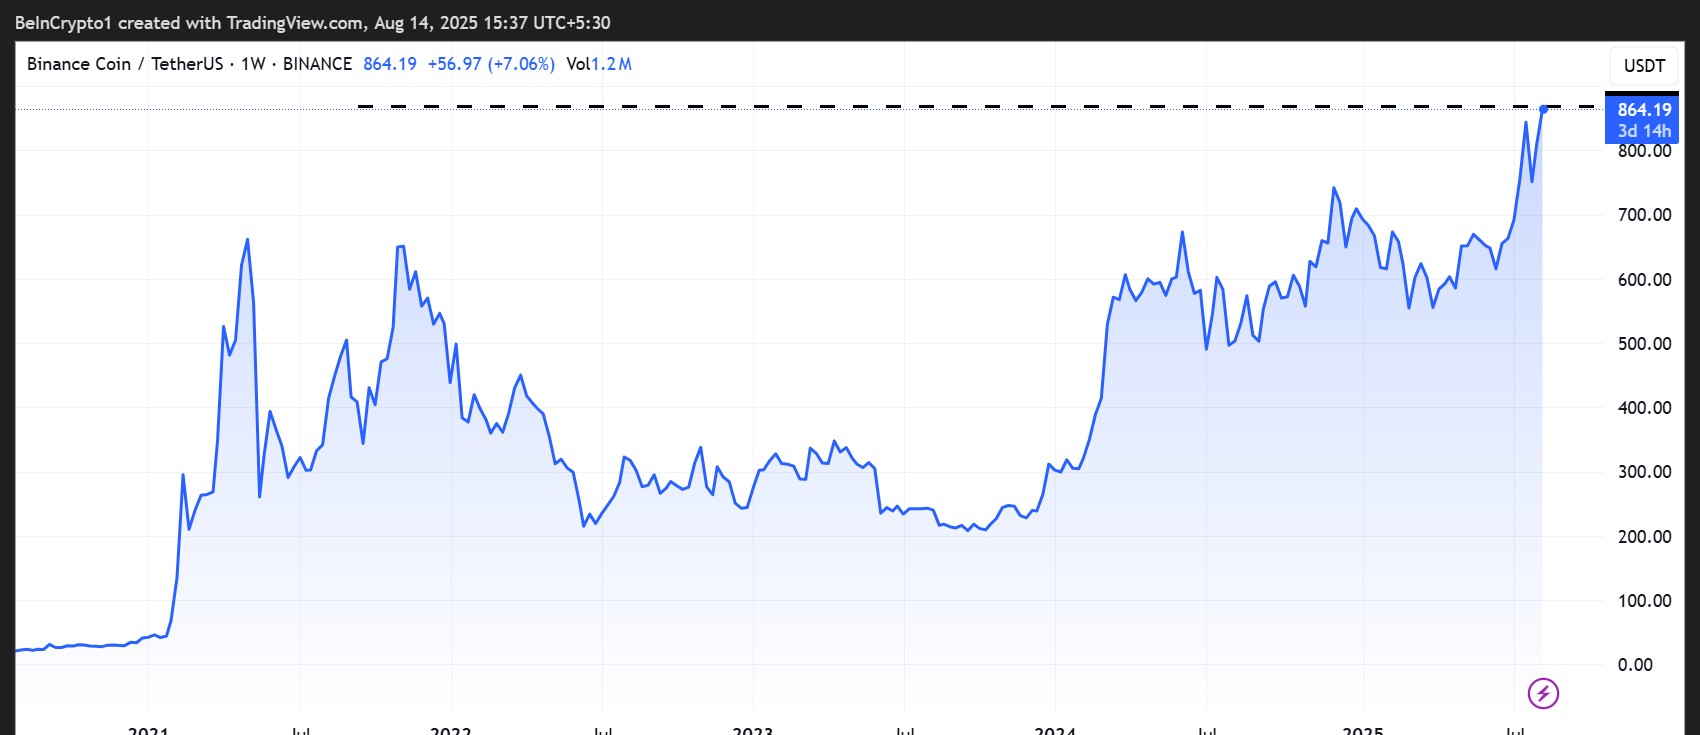Click the purple lightning bolt icon
Screen dimensions: 1700x735
click(1543, 693)
